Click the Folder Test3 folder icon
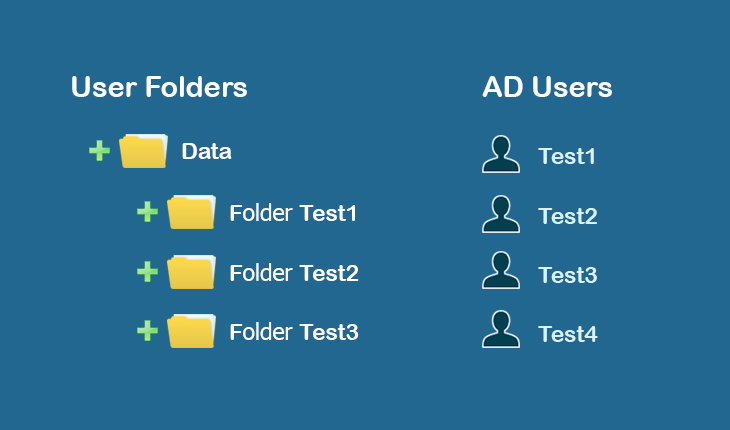The height and width of the screenshot is (430, 730). [191, 331]
